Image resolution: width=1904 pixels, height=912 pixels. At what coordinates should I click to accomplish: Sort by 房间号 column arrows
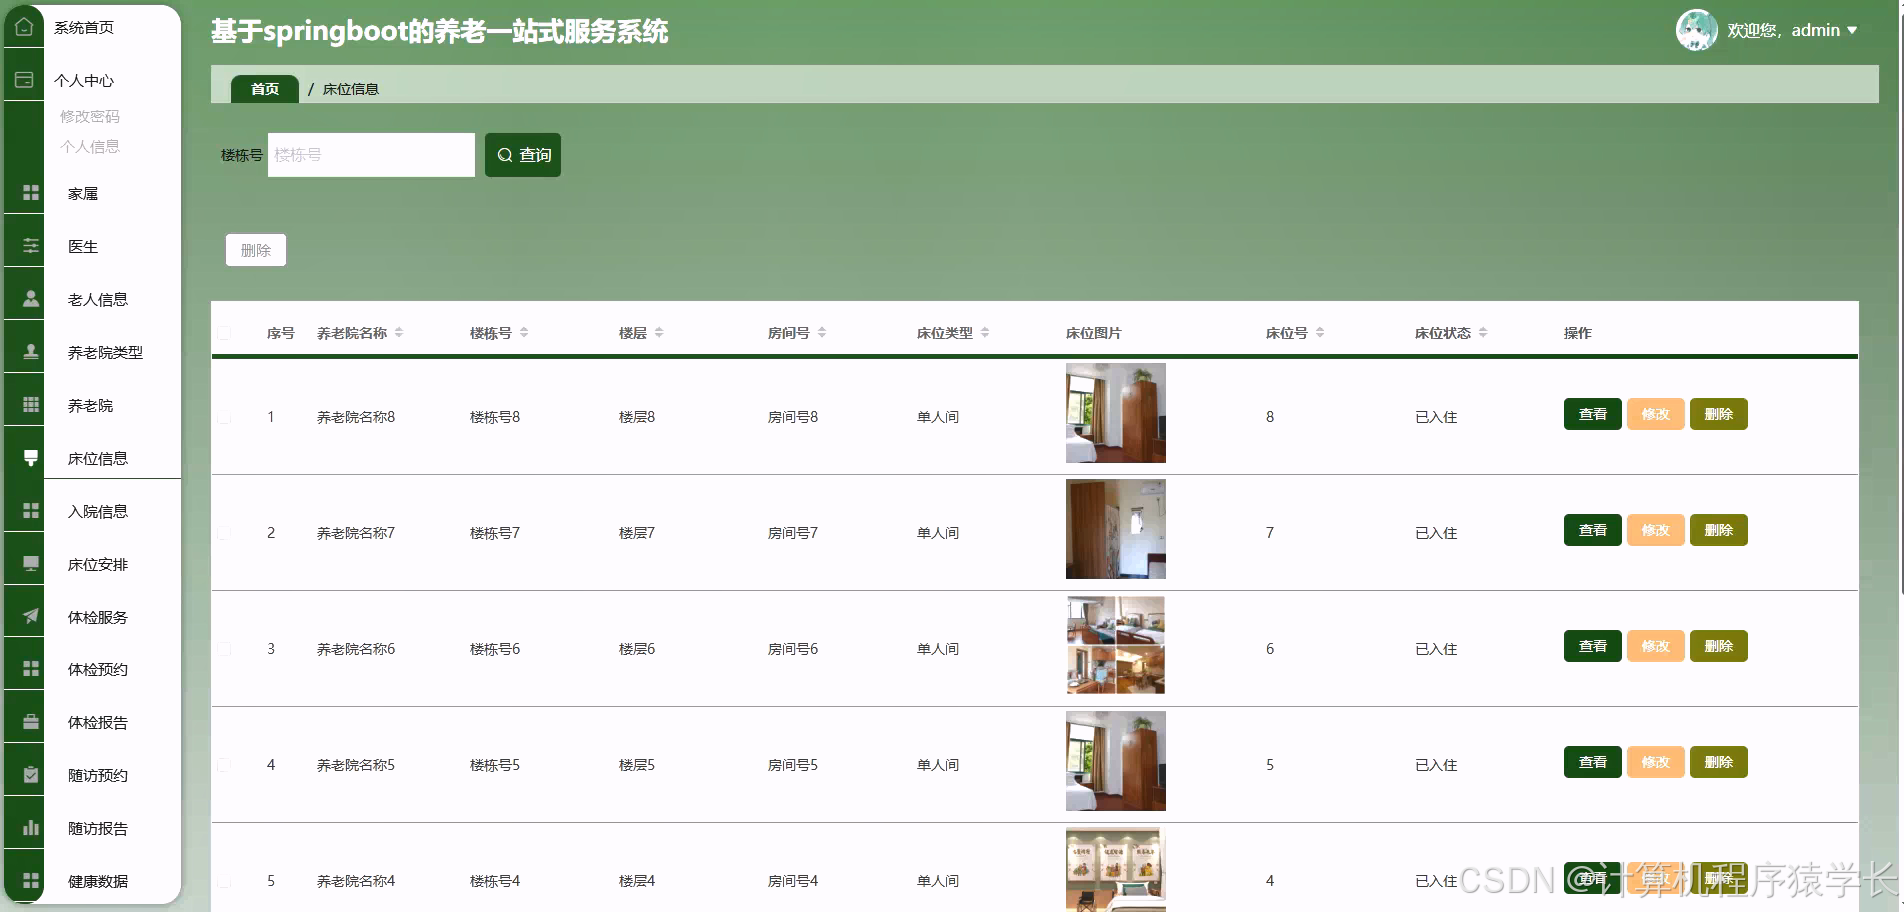tap(822, 332)
